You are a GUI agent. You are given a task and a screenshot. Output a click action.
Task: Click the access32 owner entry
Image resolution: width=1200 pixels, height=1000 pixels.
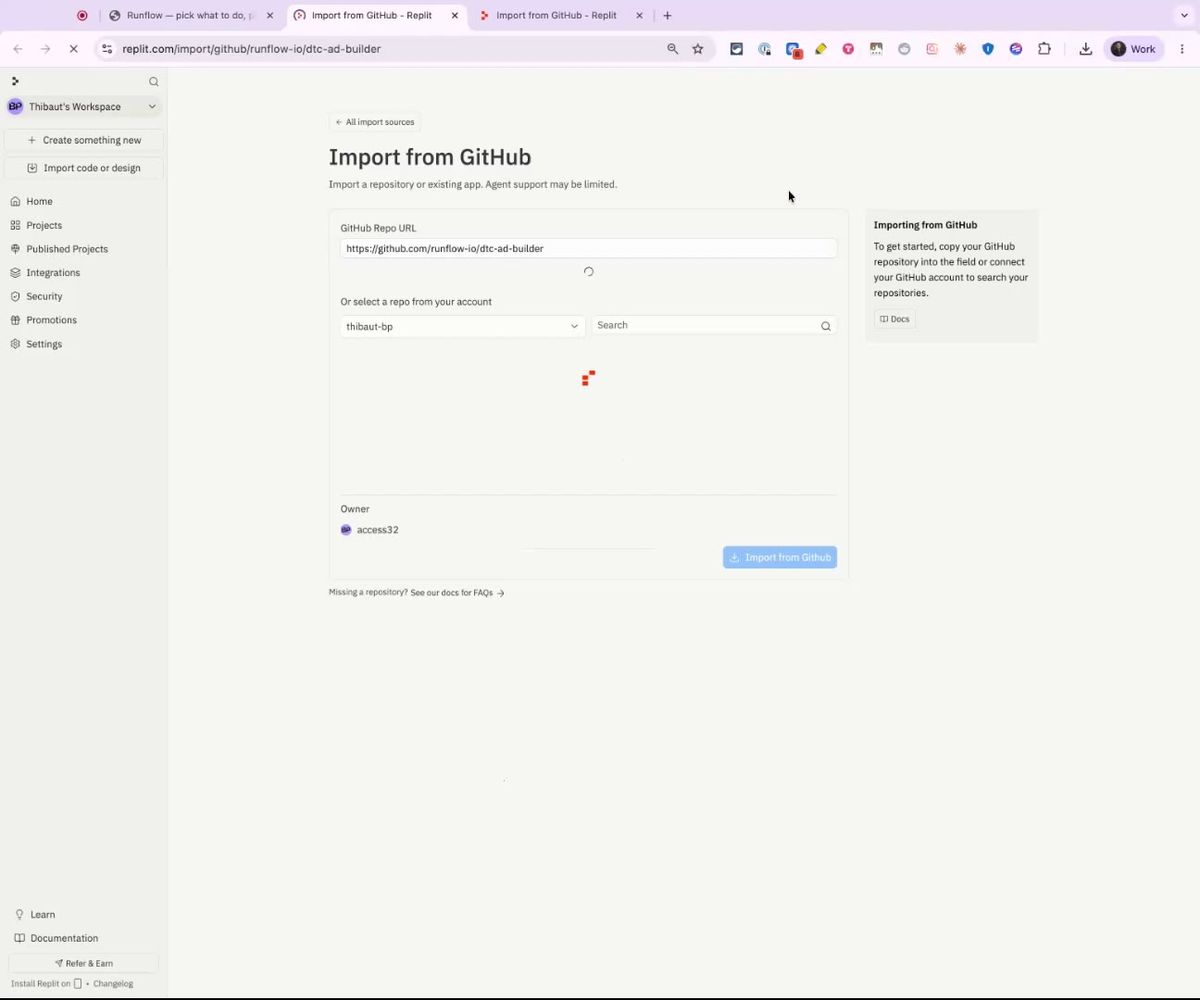(x=370, y=530)
